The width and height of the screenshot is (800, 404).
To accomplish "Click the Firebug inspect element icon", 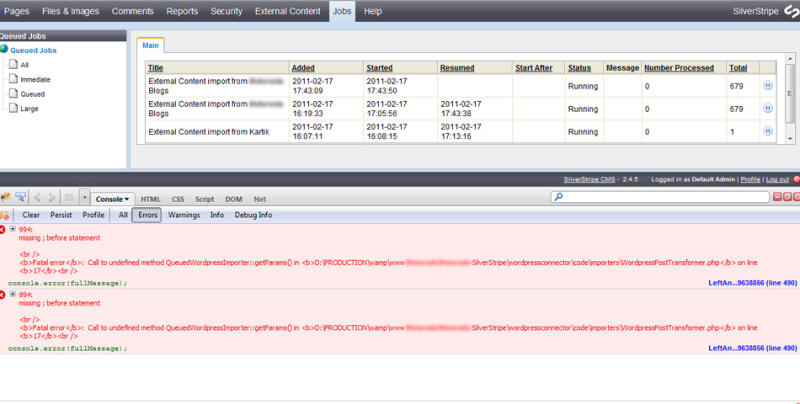I will (x=21, y=198).
